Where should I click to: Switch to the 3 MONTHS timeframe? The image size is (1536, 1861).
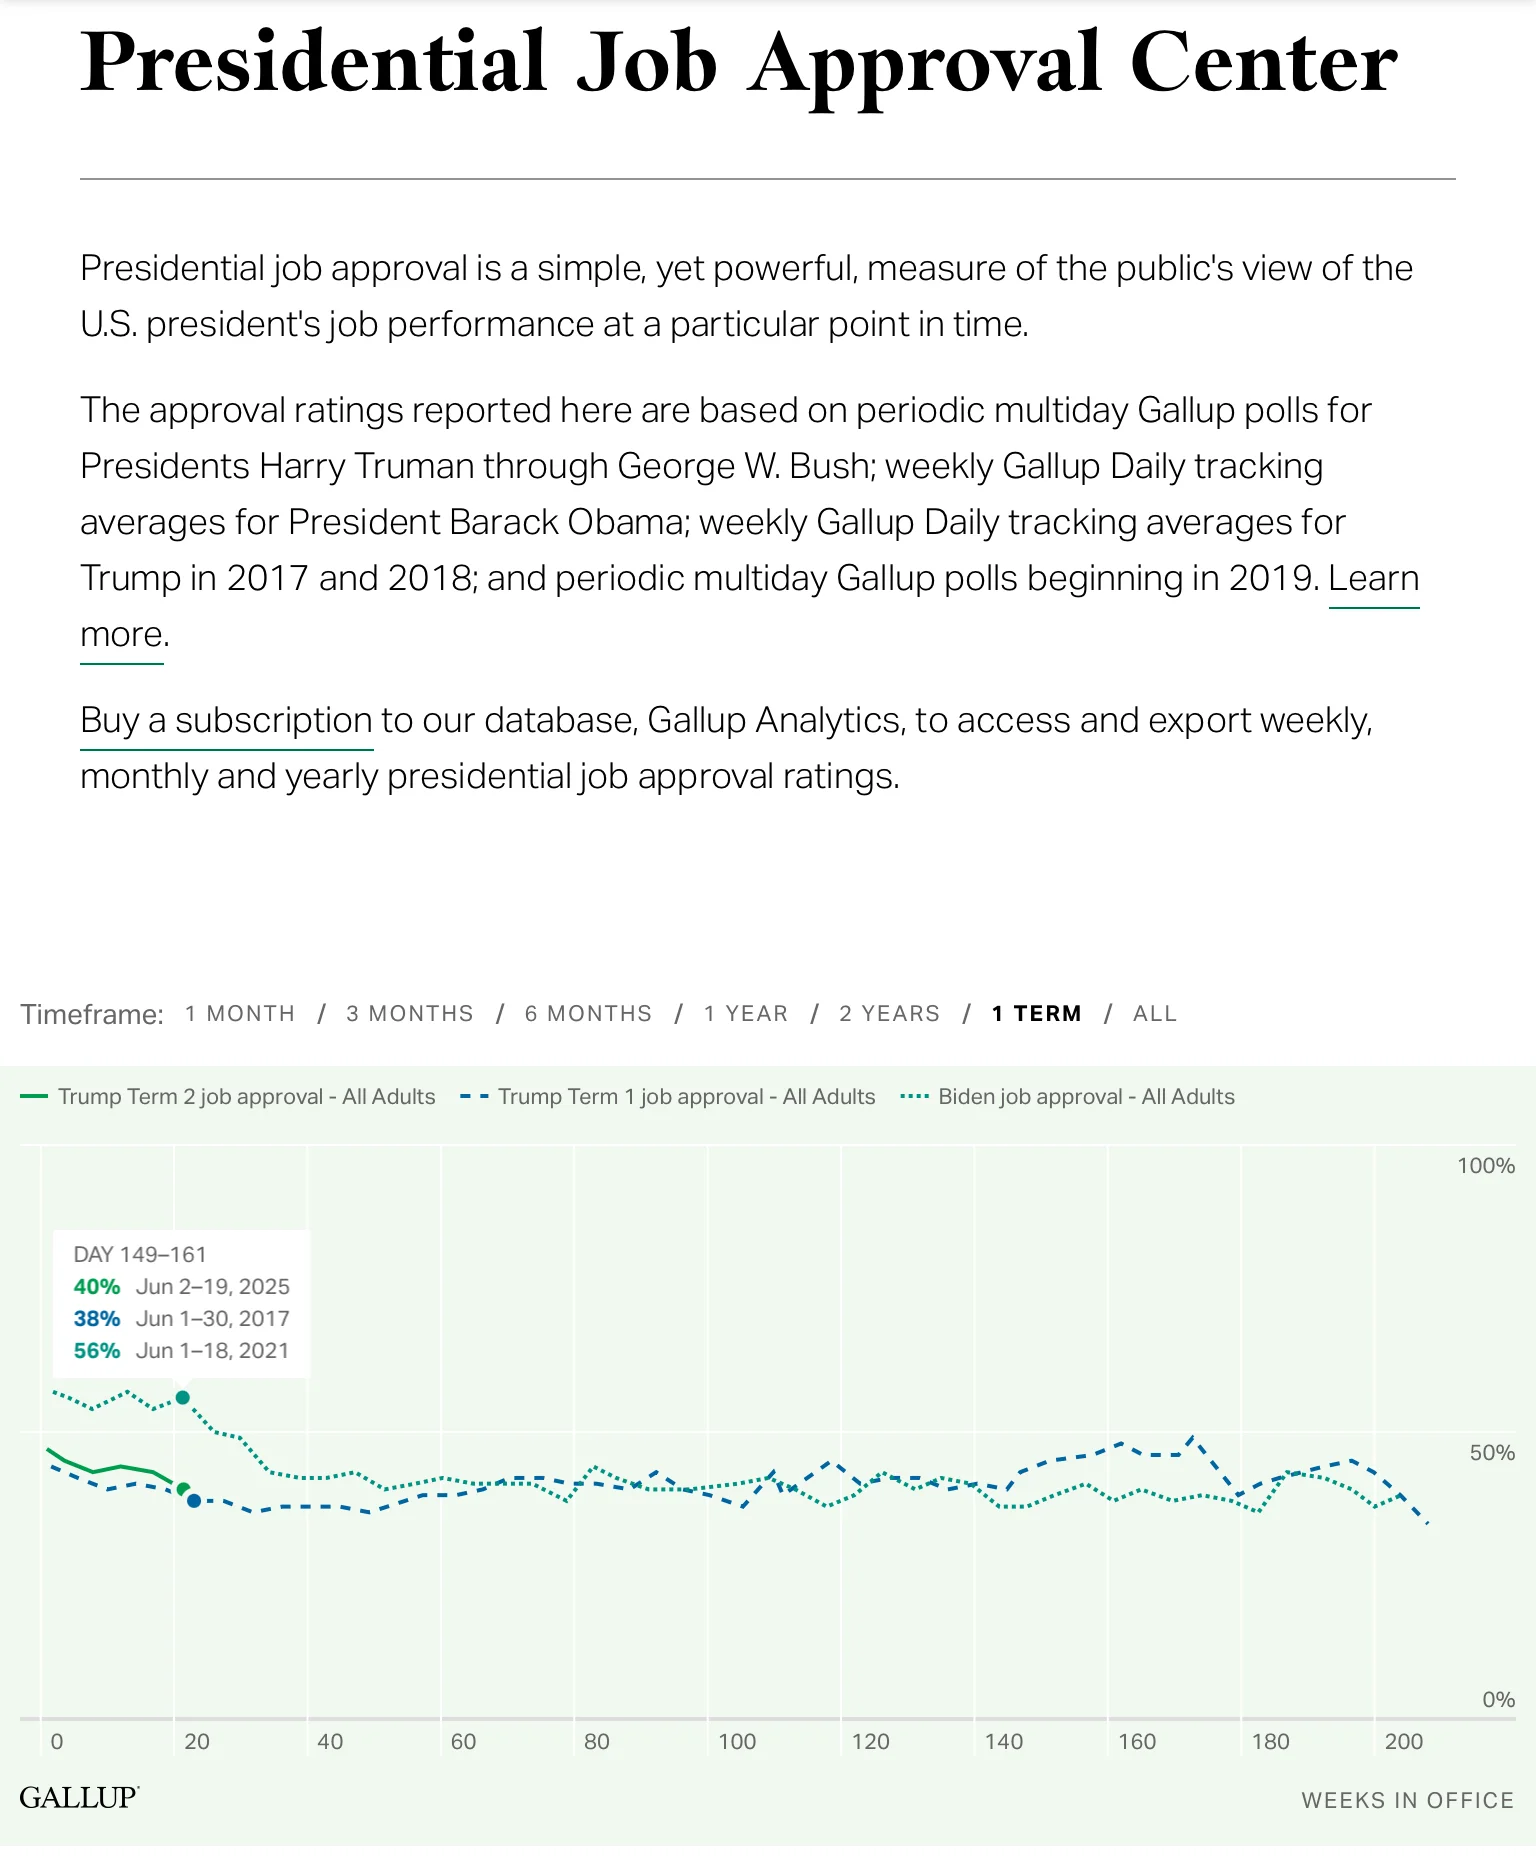[410, 1014]
